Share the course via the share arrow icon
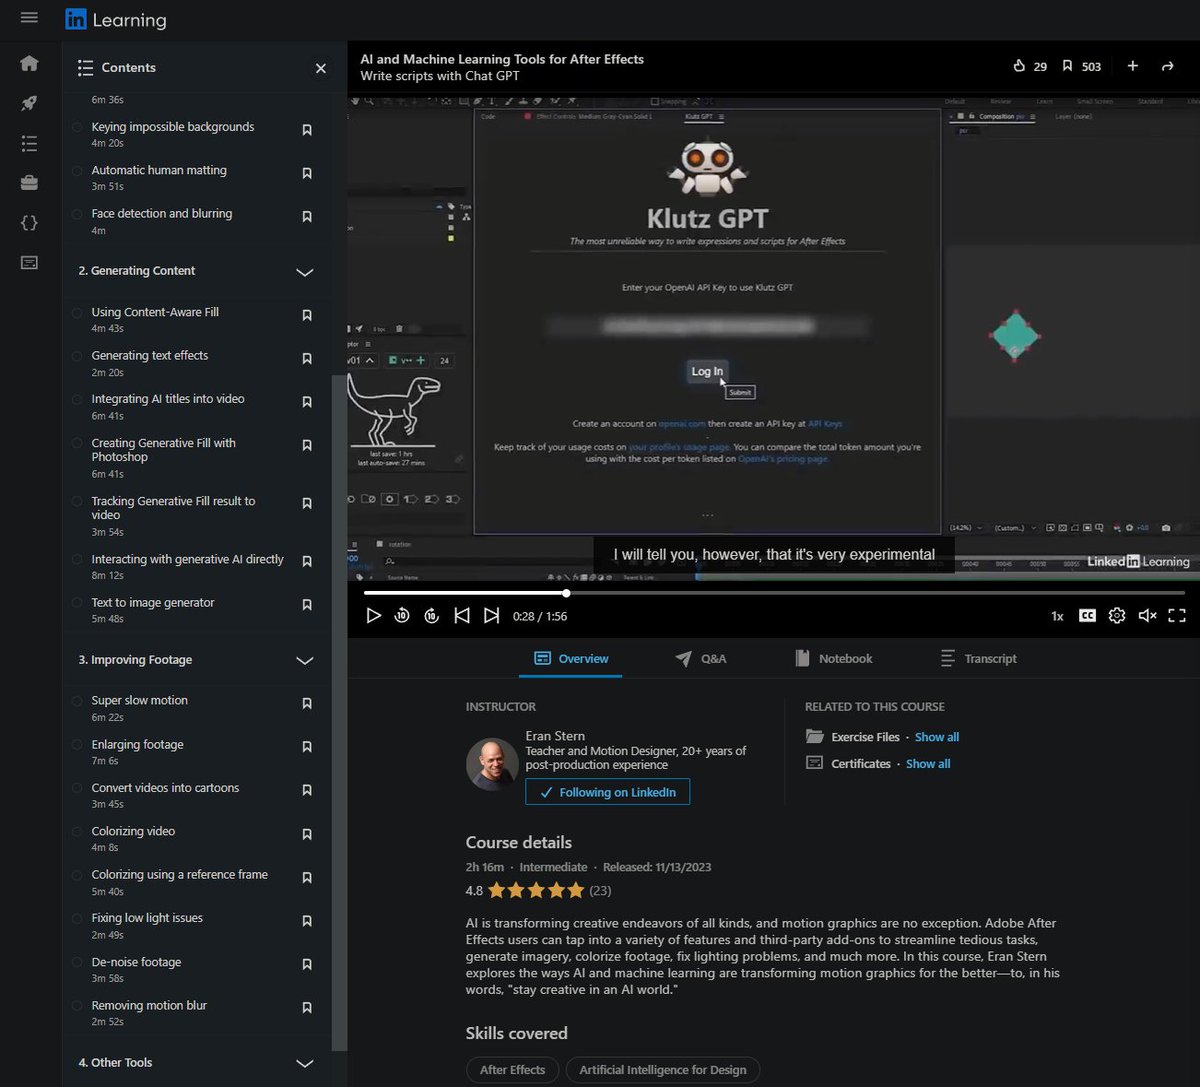This screenshot has width=1200, height=1087. click(1167, 66)
